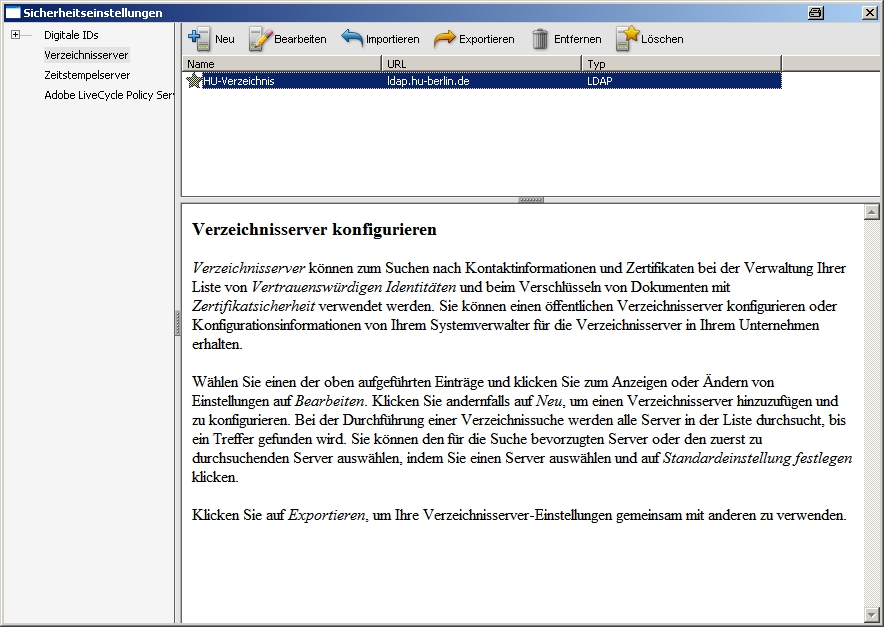This screenshot has height=627, width=884.
Task: Open Zeitstempelserver in the left panel
Action: tap(87, 75)
